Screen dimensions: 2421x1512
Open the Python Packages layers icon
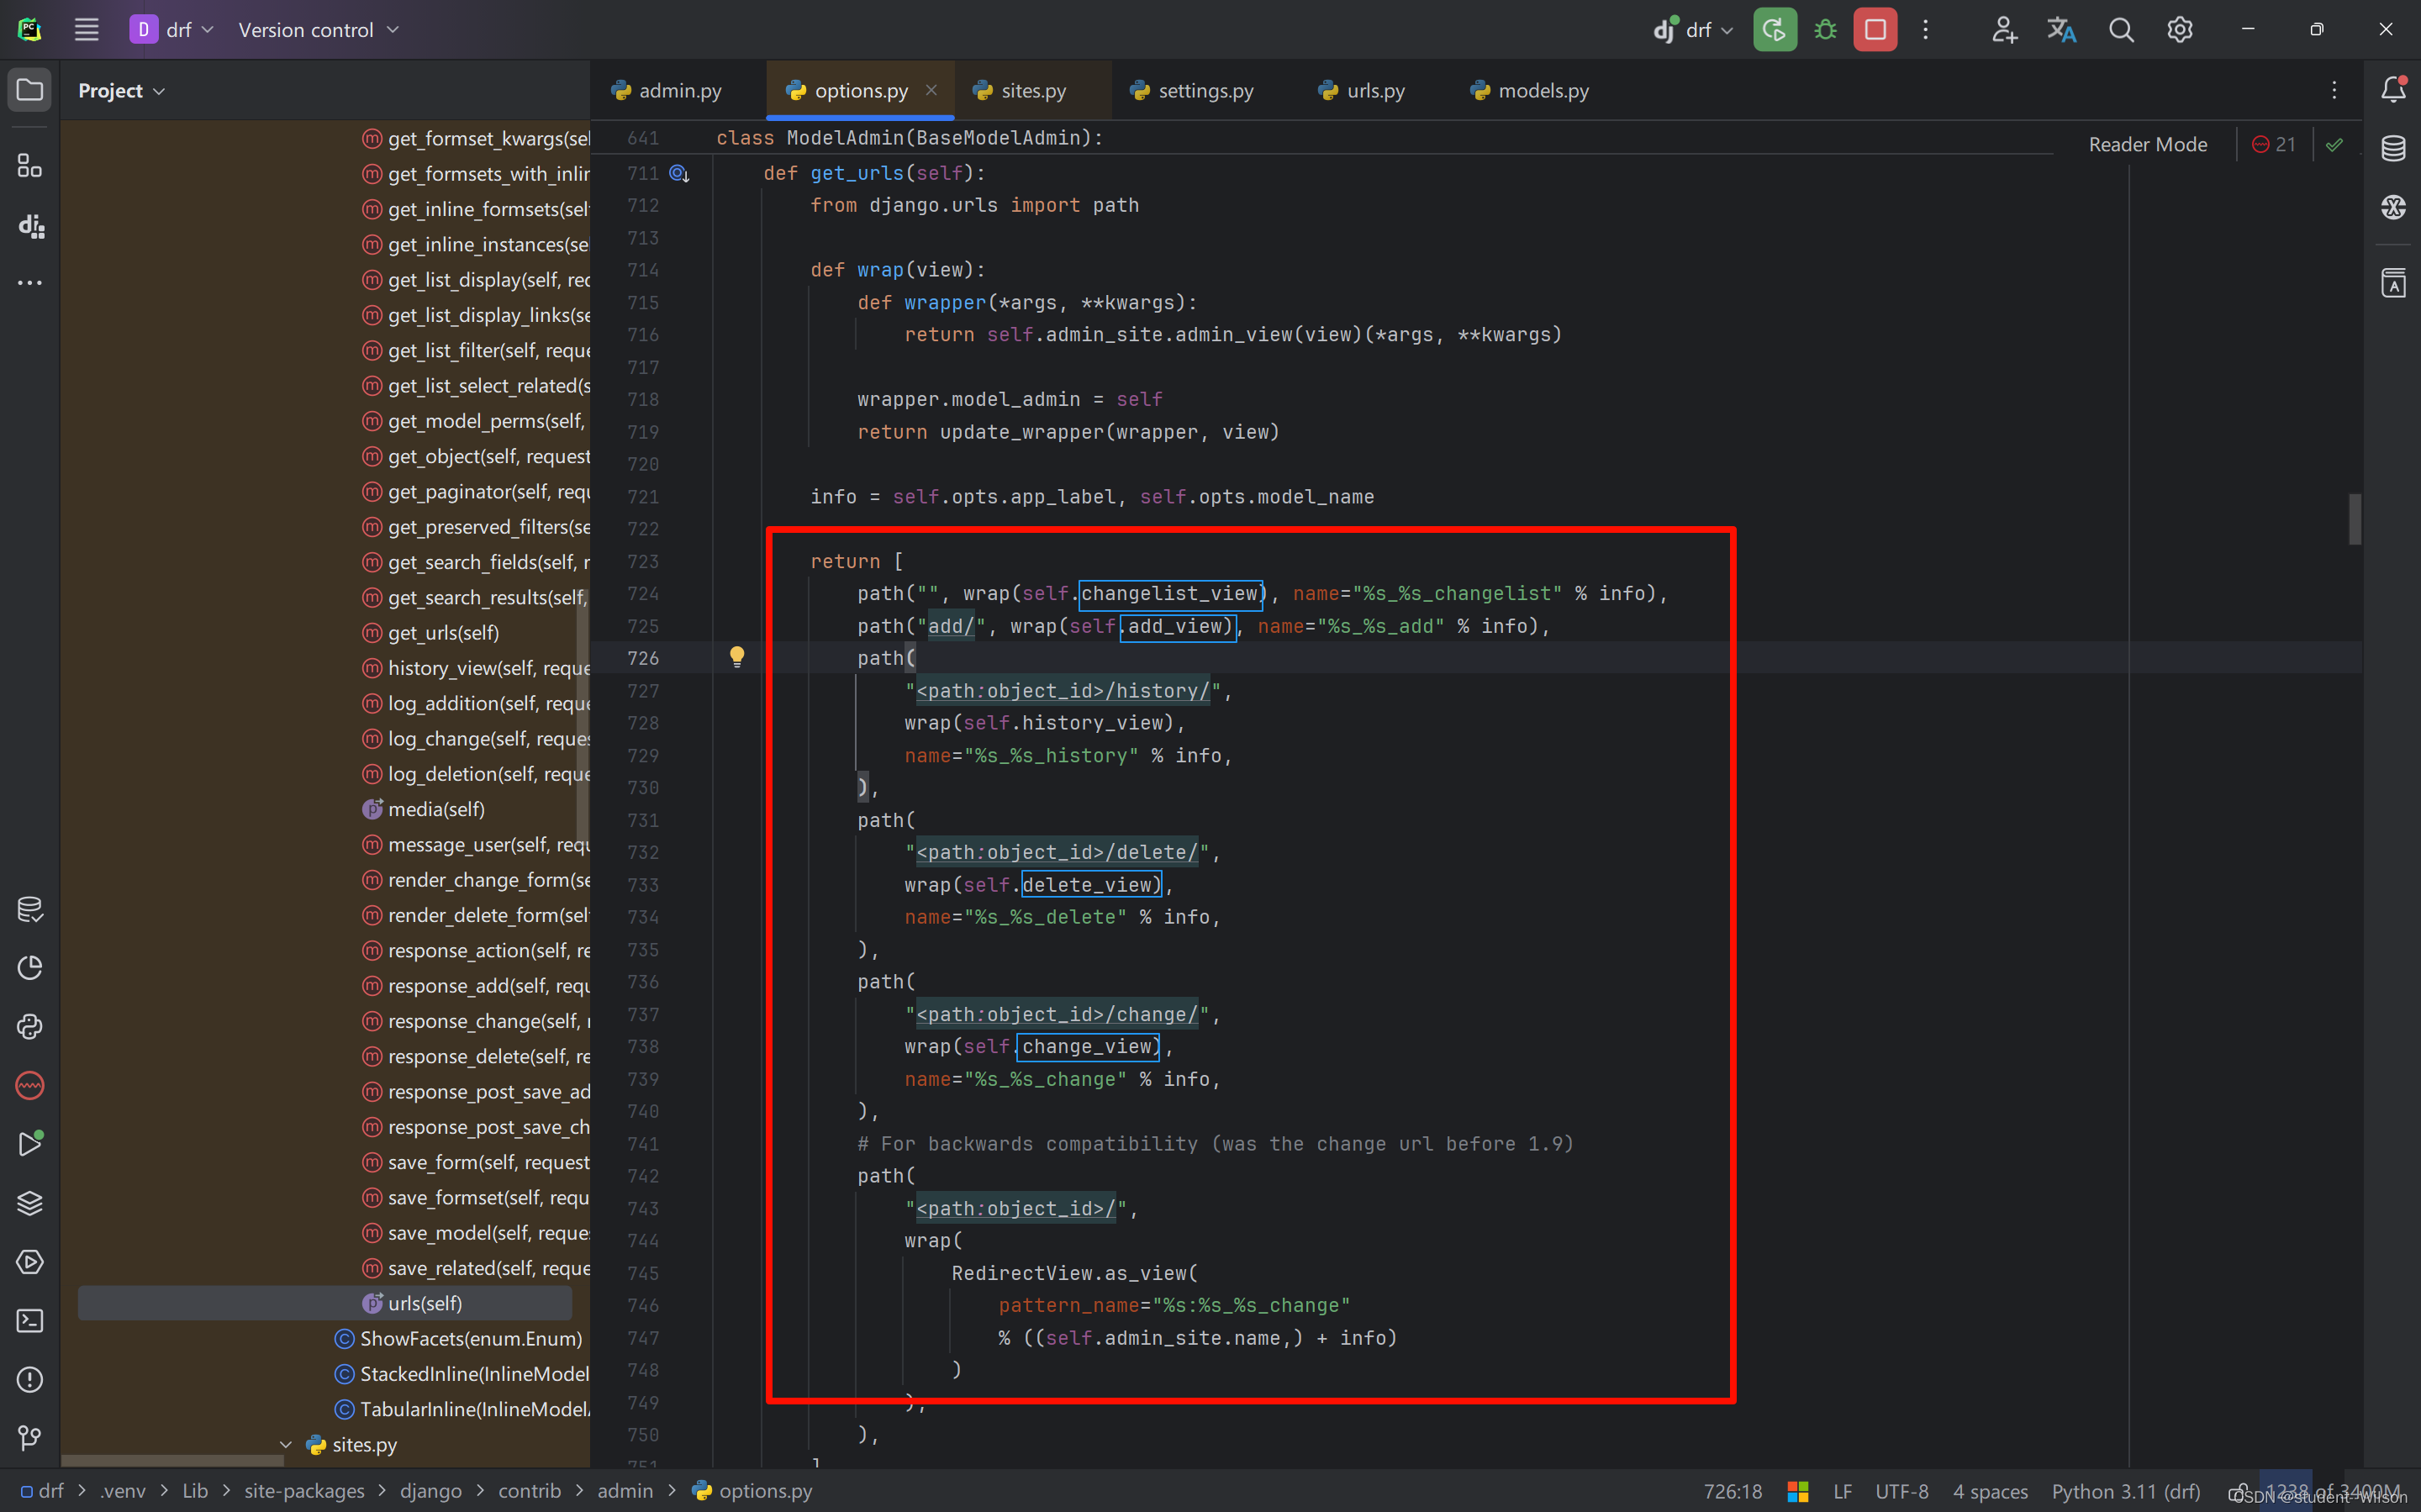tap(30, 1203)
